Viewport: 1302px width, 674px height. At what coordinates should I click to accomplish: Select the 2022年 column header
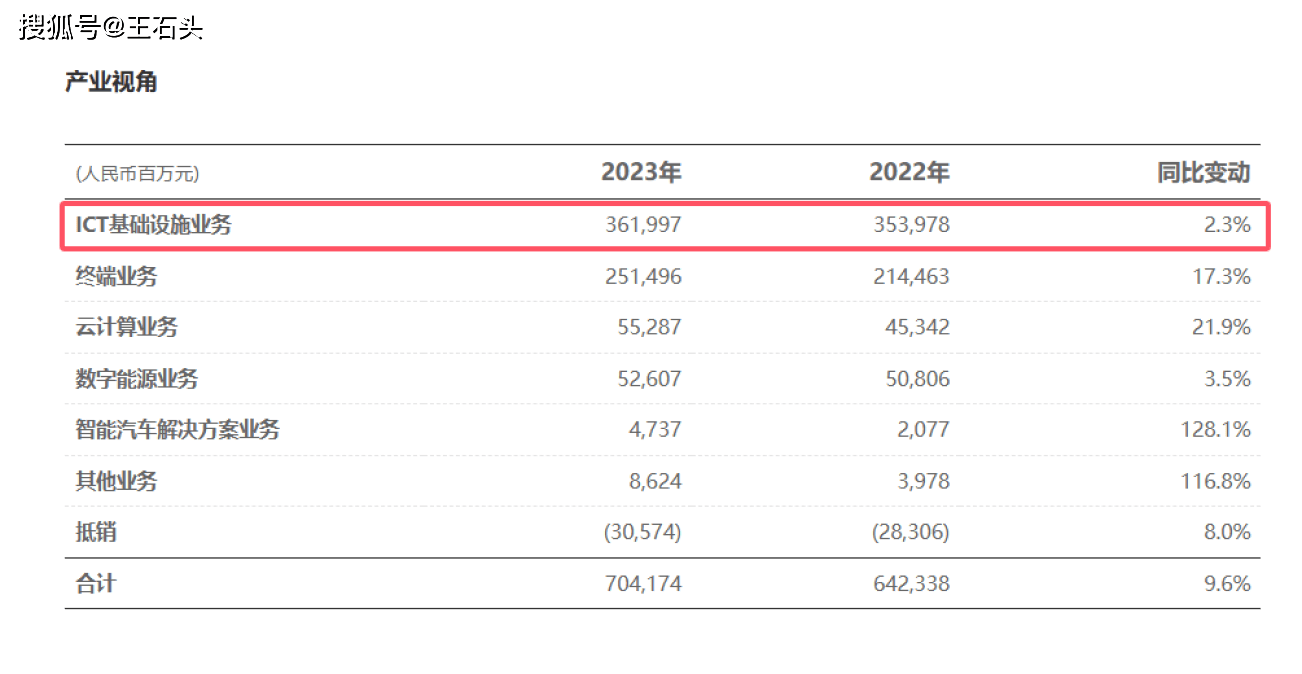click(909, 172)
